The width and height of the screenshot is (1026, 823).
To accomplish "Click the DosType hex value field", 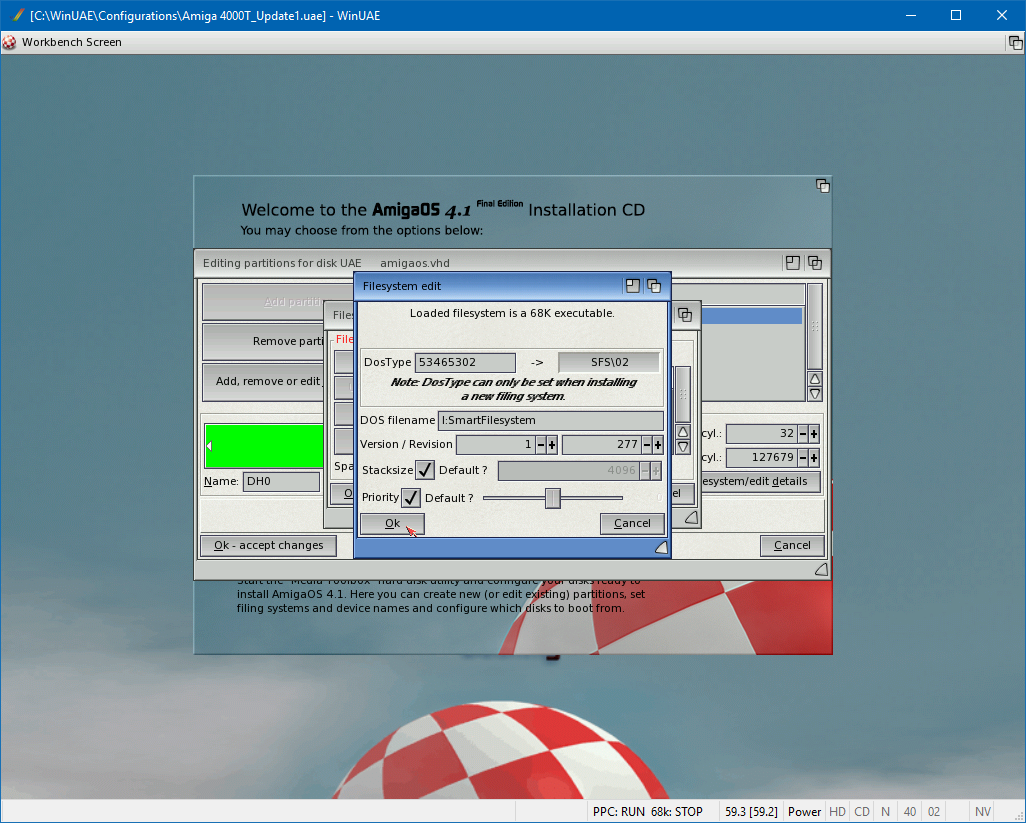I will [466, 362].
